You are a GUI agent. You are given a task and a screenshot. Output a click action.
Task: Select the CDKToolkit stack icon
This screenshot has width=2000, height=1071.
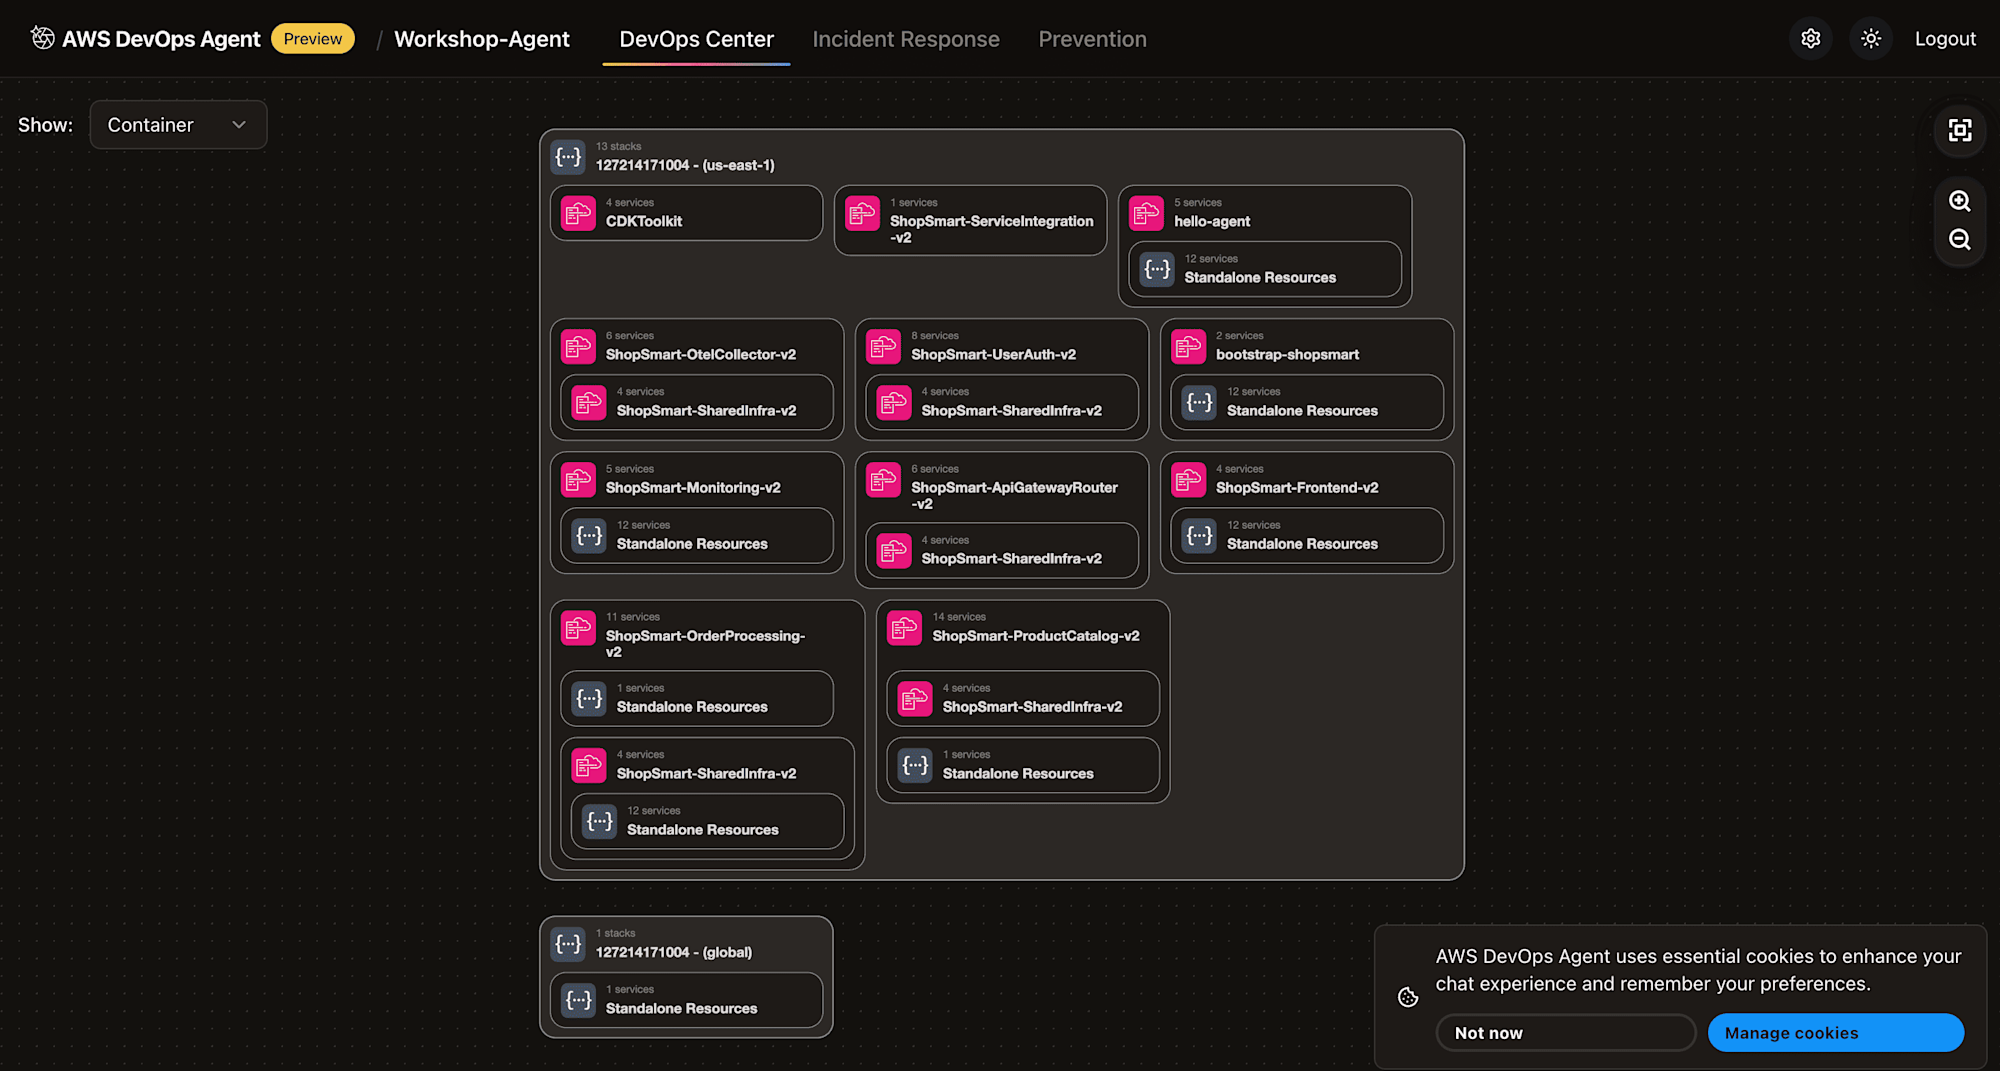click(578, 213)
